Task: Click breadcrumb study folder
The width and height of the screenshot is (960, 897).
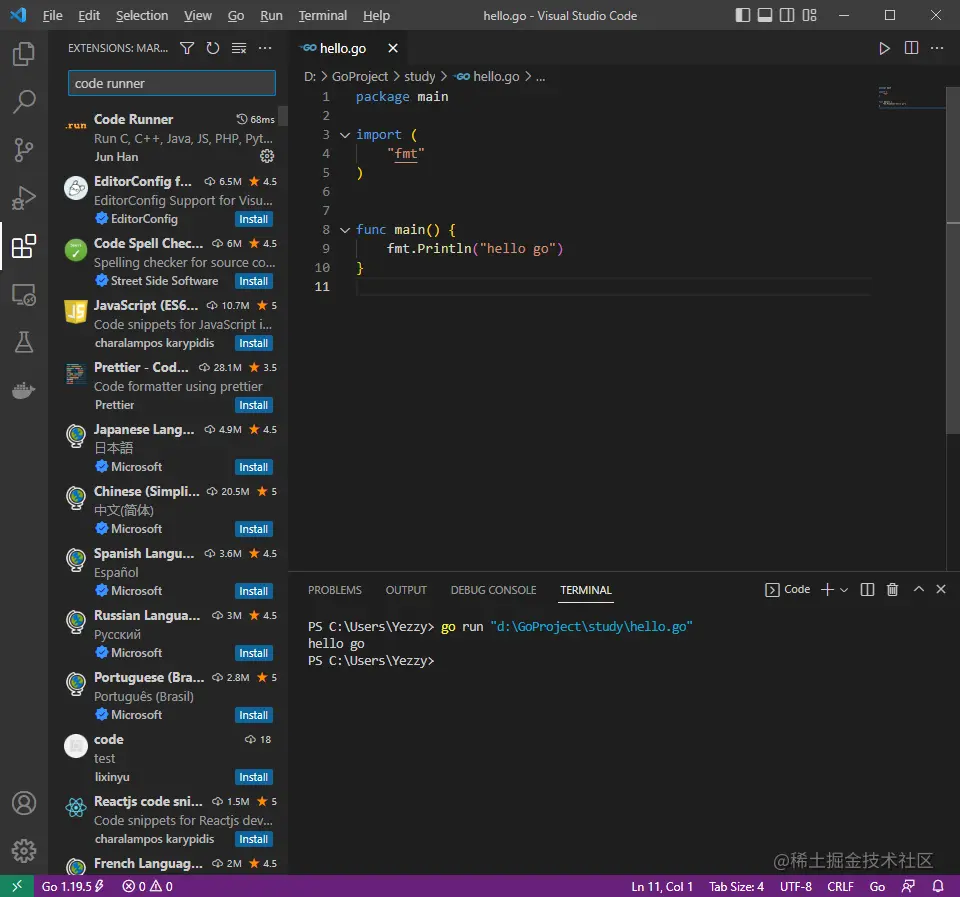Action: 419,77
